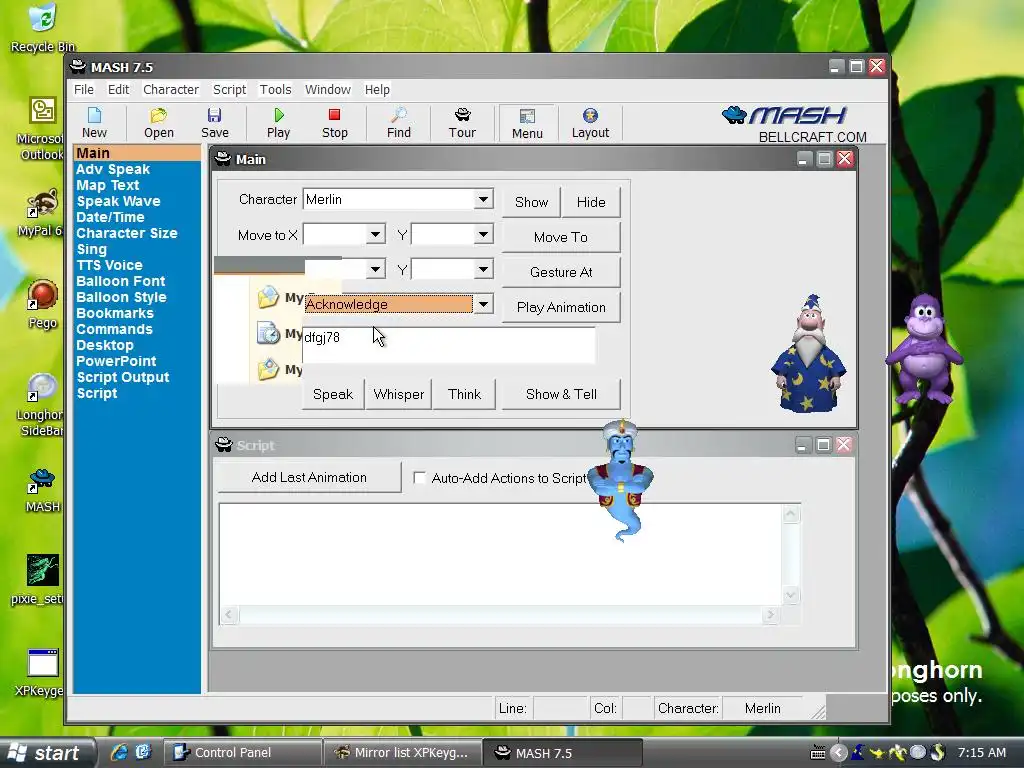Launch Internet Explorer from quick launch
Viewport: 1024px width, 768px height.
(x=120, y=752)
